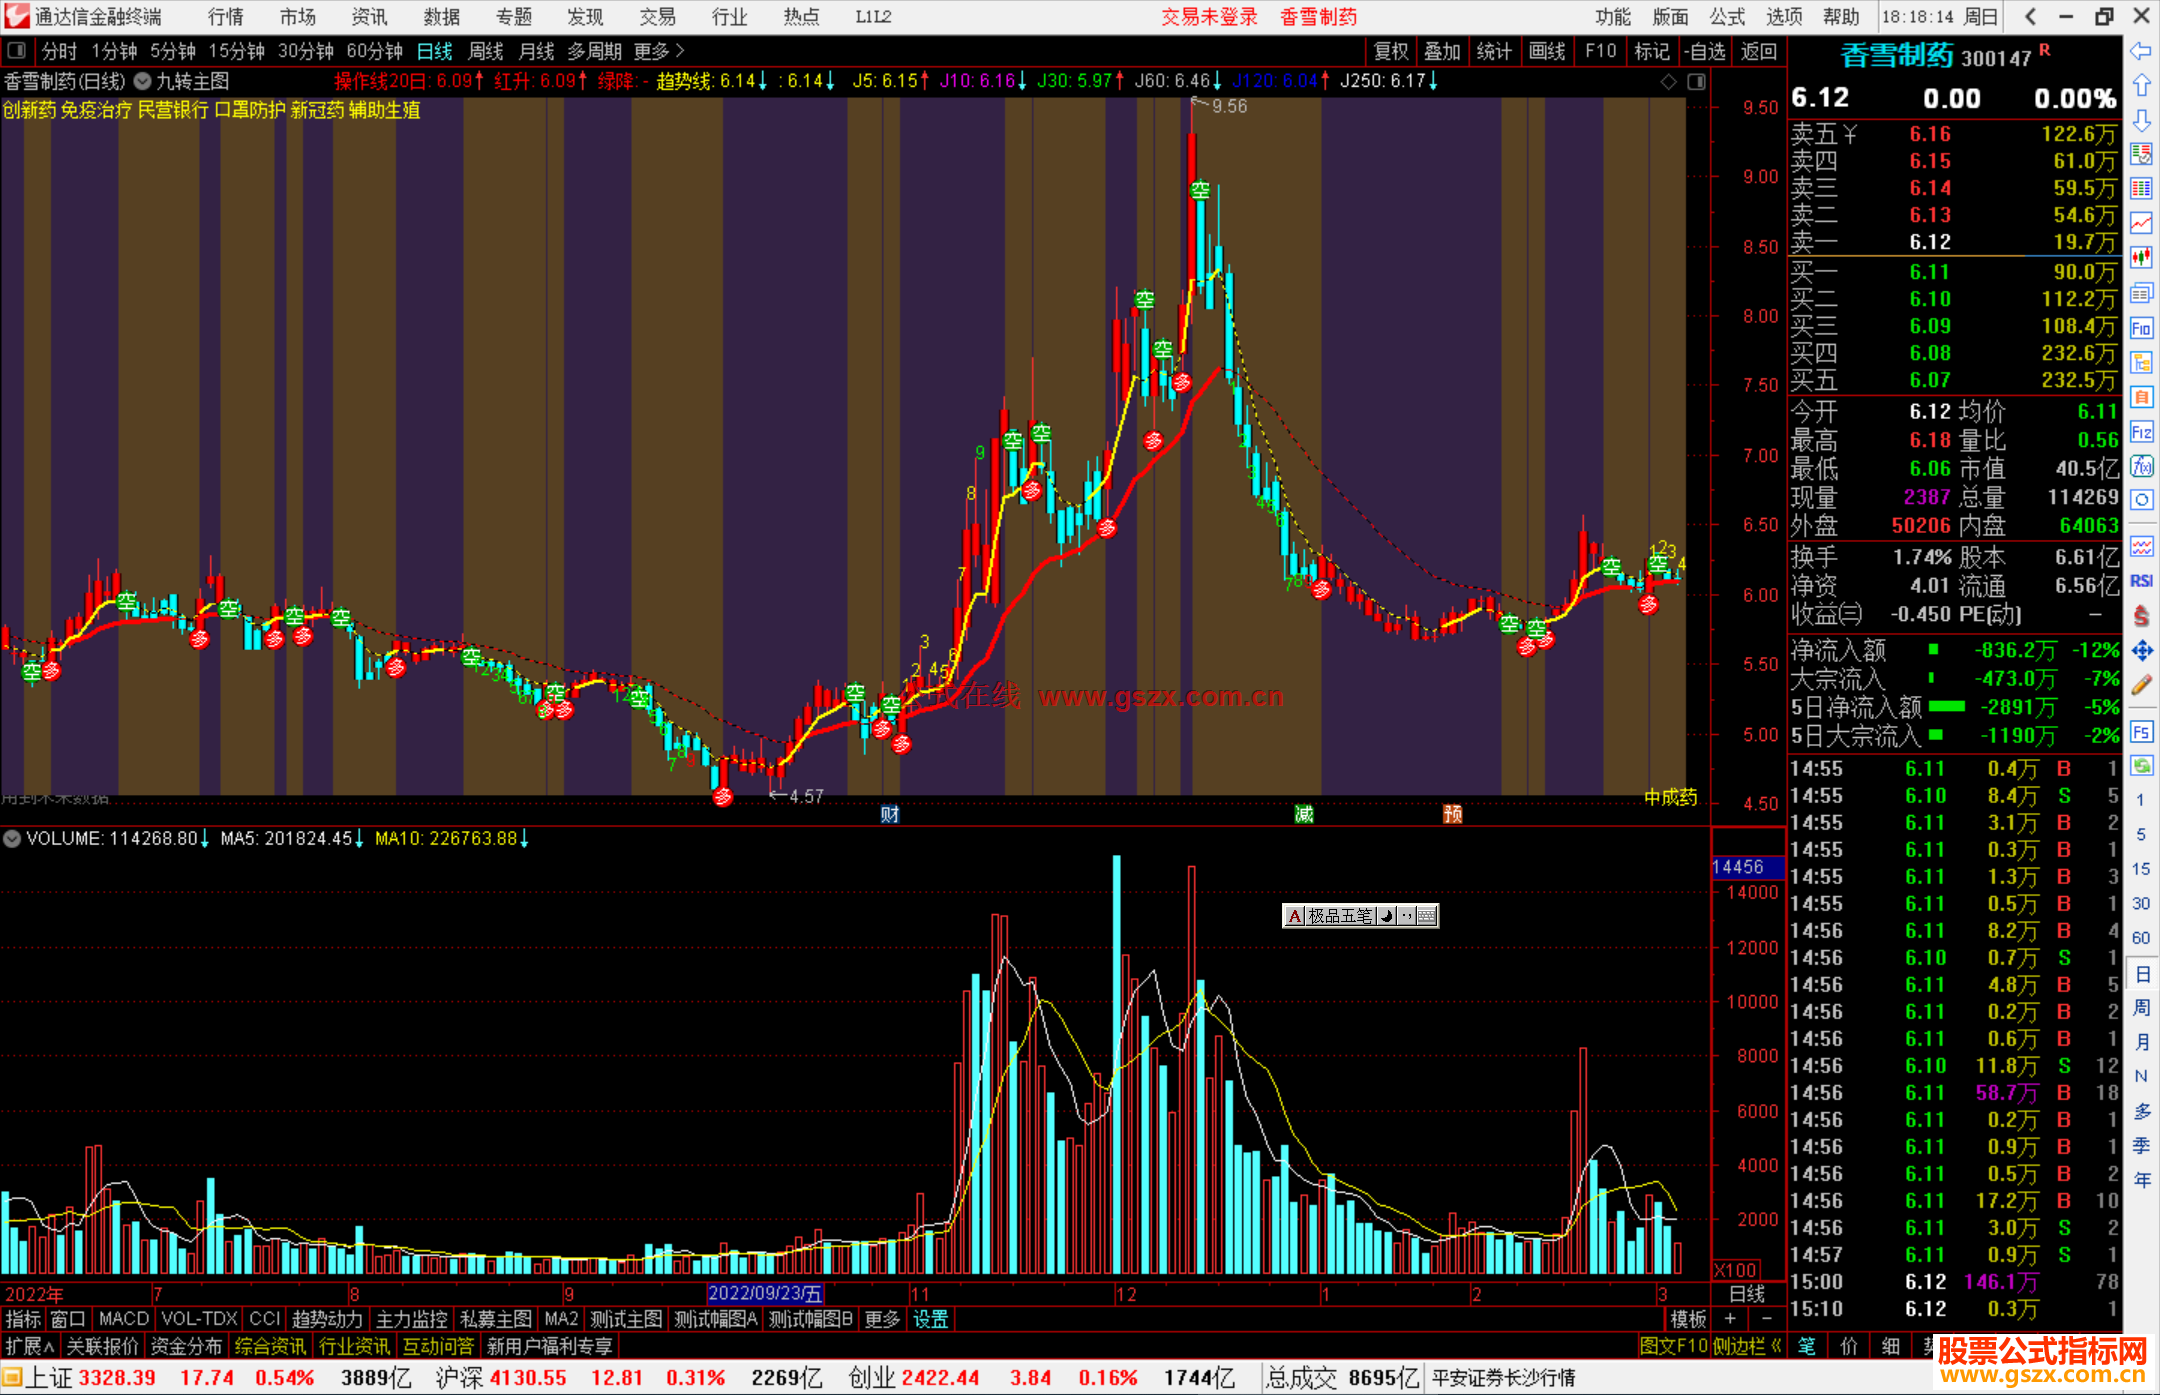The width and height of the screenshot is (2160, 1395).
Task: Click the RSI indicator sidebar icon
Action: [2141, 581]
